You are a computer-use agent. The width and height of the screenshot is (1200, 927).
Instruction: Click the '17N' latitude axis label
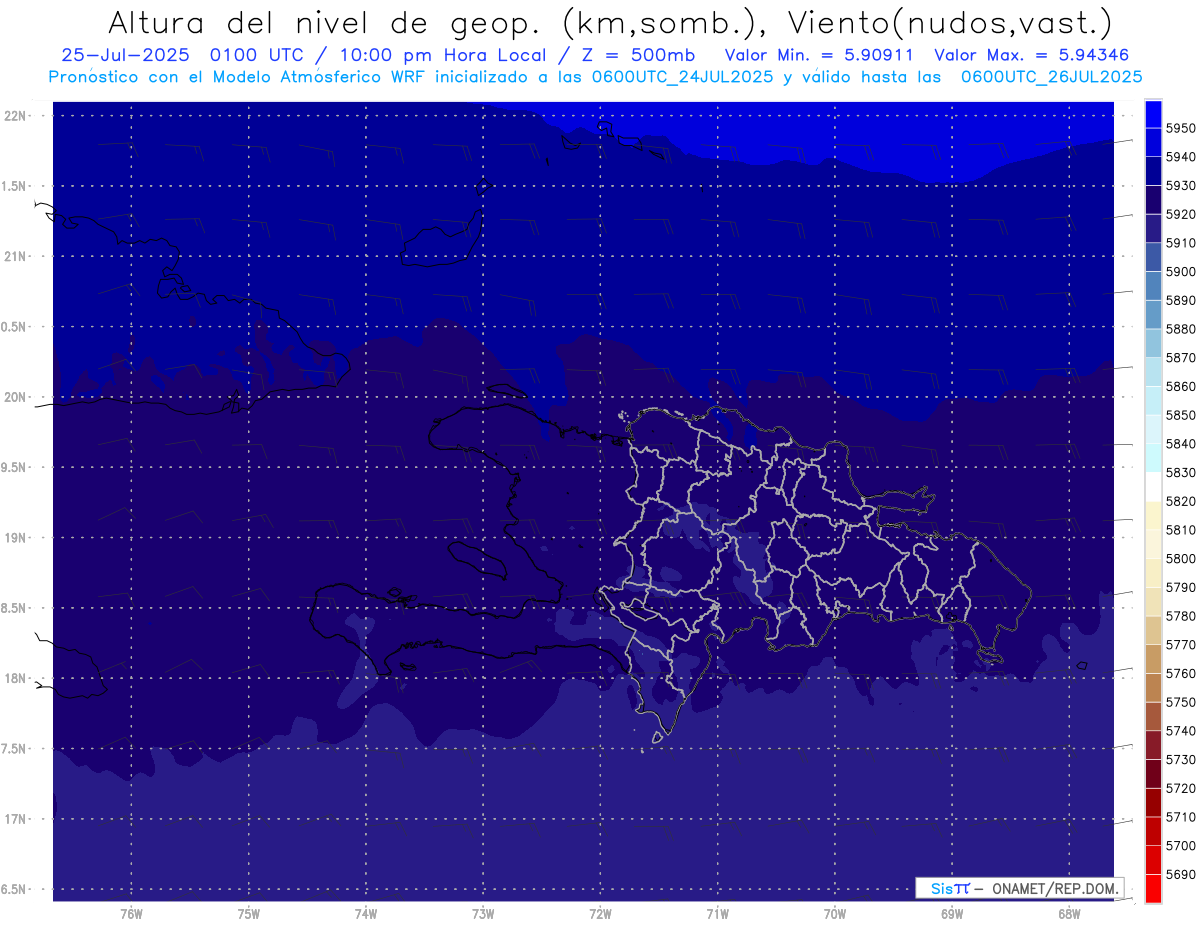16,820
